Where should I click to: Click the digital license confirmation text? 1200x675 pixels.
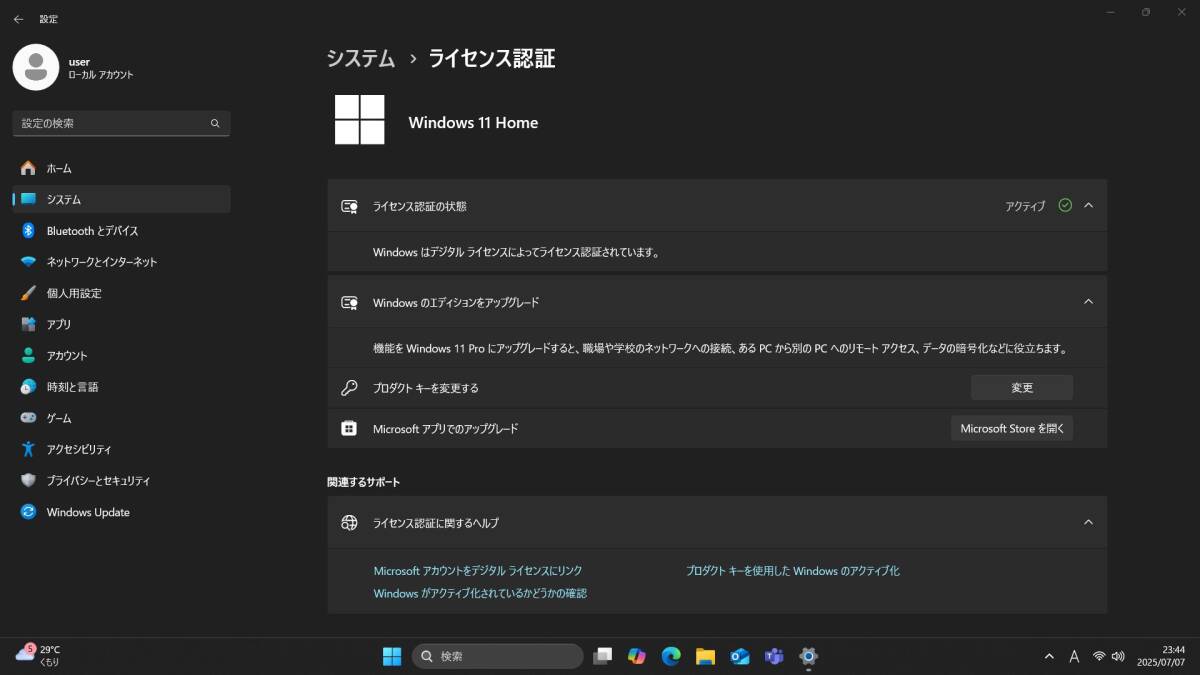pos(516,252)
